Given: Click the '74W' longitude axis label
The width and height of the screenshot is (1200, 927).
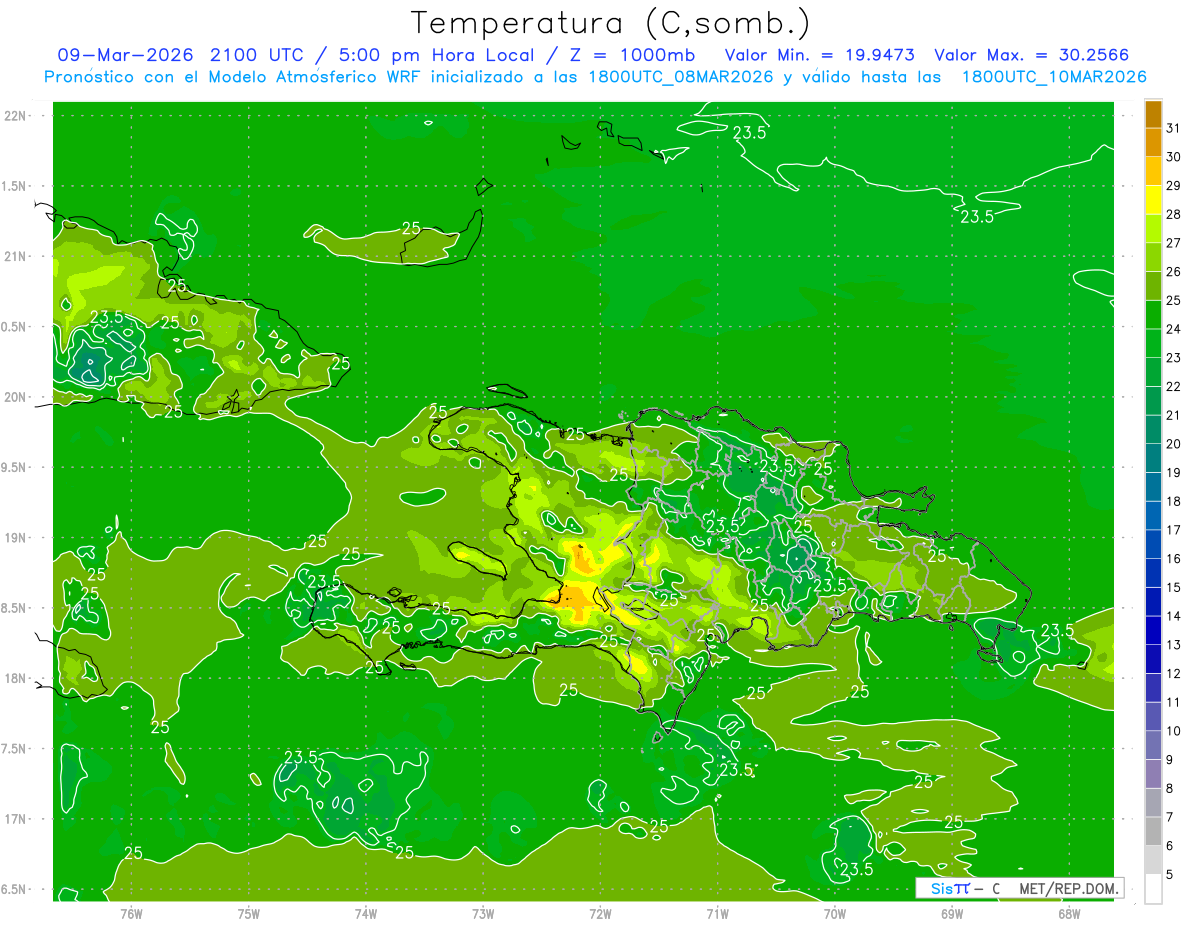Looking at the screenshot, I should 365,913.
